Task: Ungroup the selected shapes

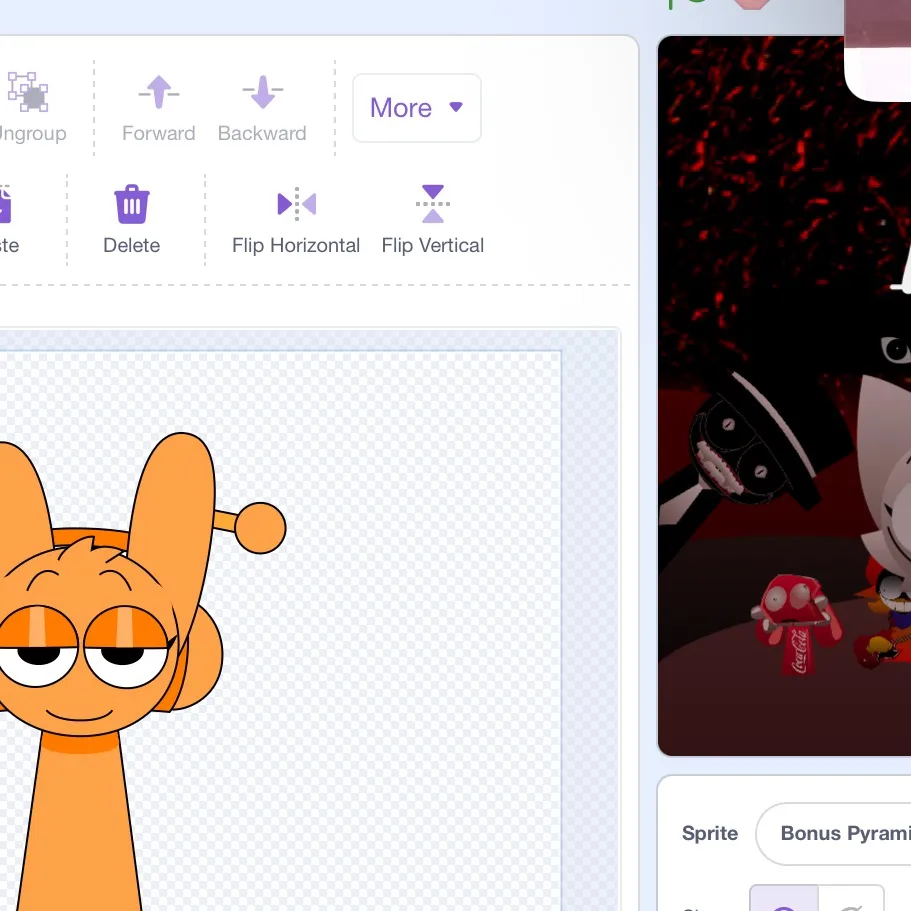Action: click(x=29, y=107)
